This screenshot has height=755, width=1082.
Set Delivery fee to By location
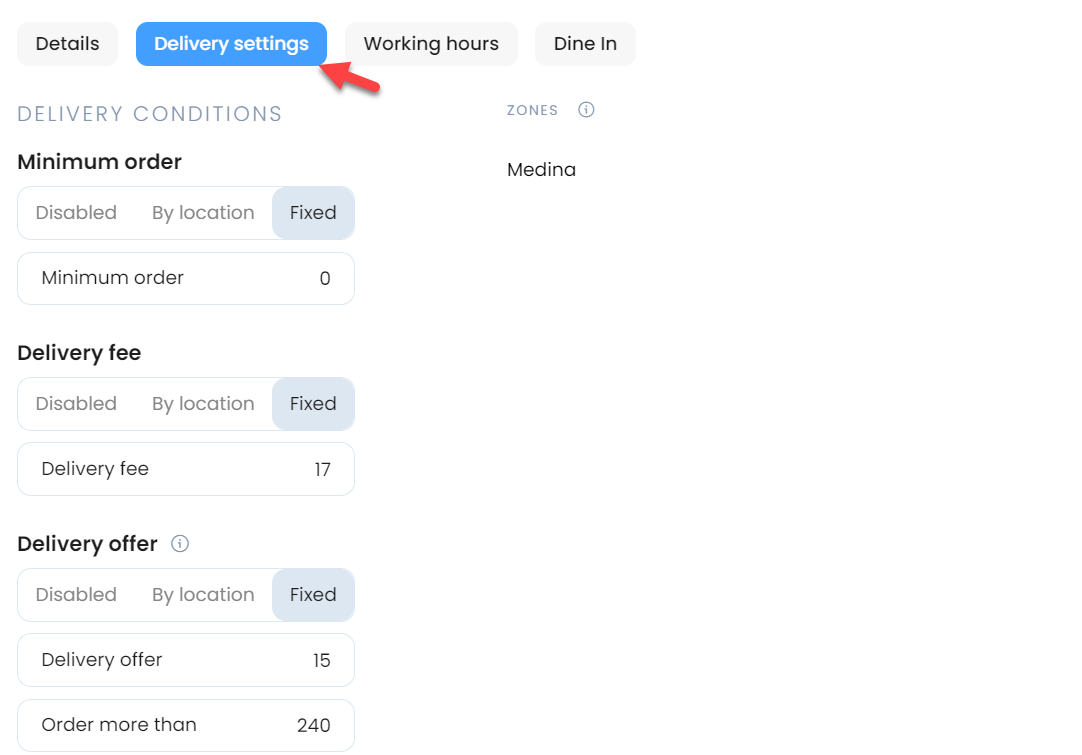click(x=203, y=404)
